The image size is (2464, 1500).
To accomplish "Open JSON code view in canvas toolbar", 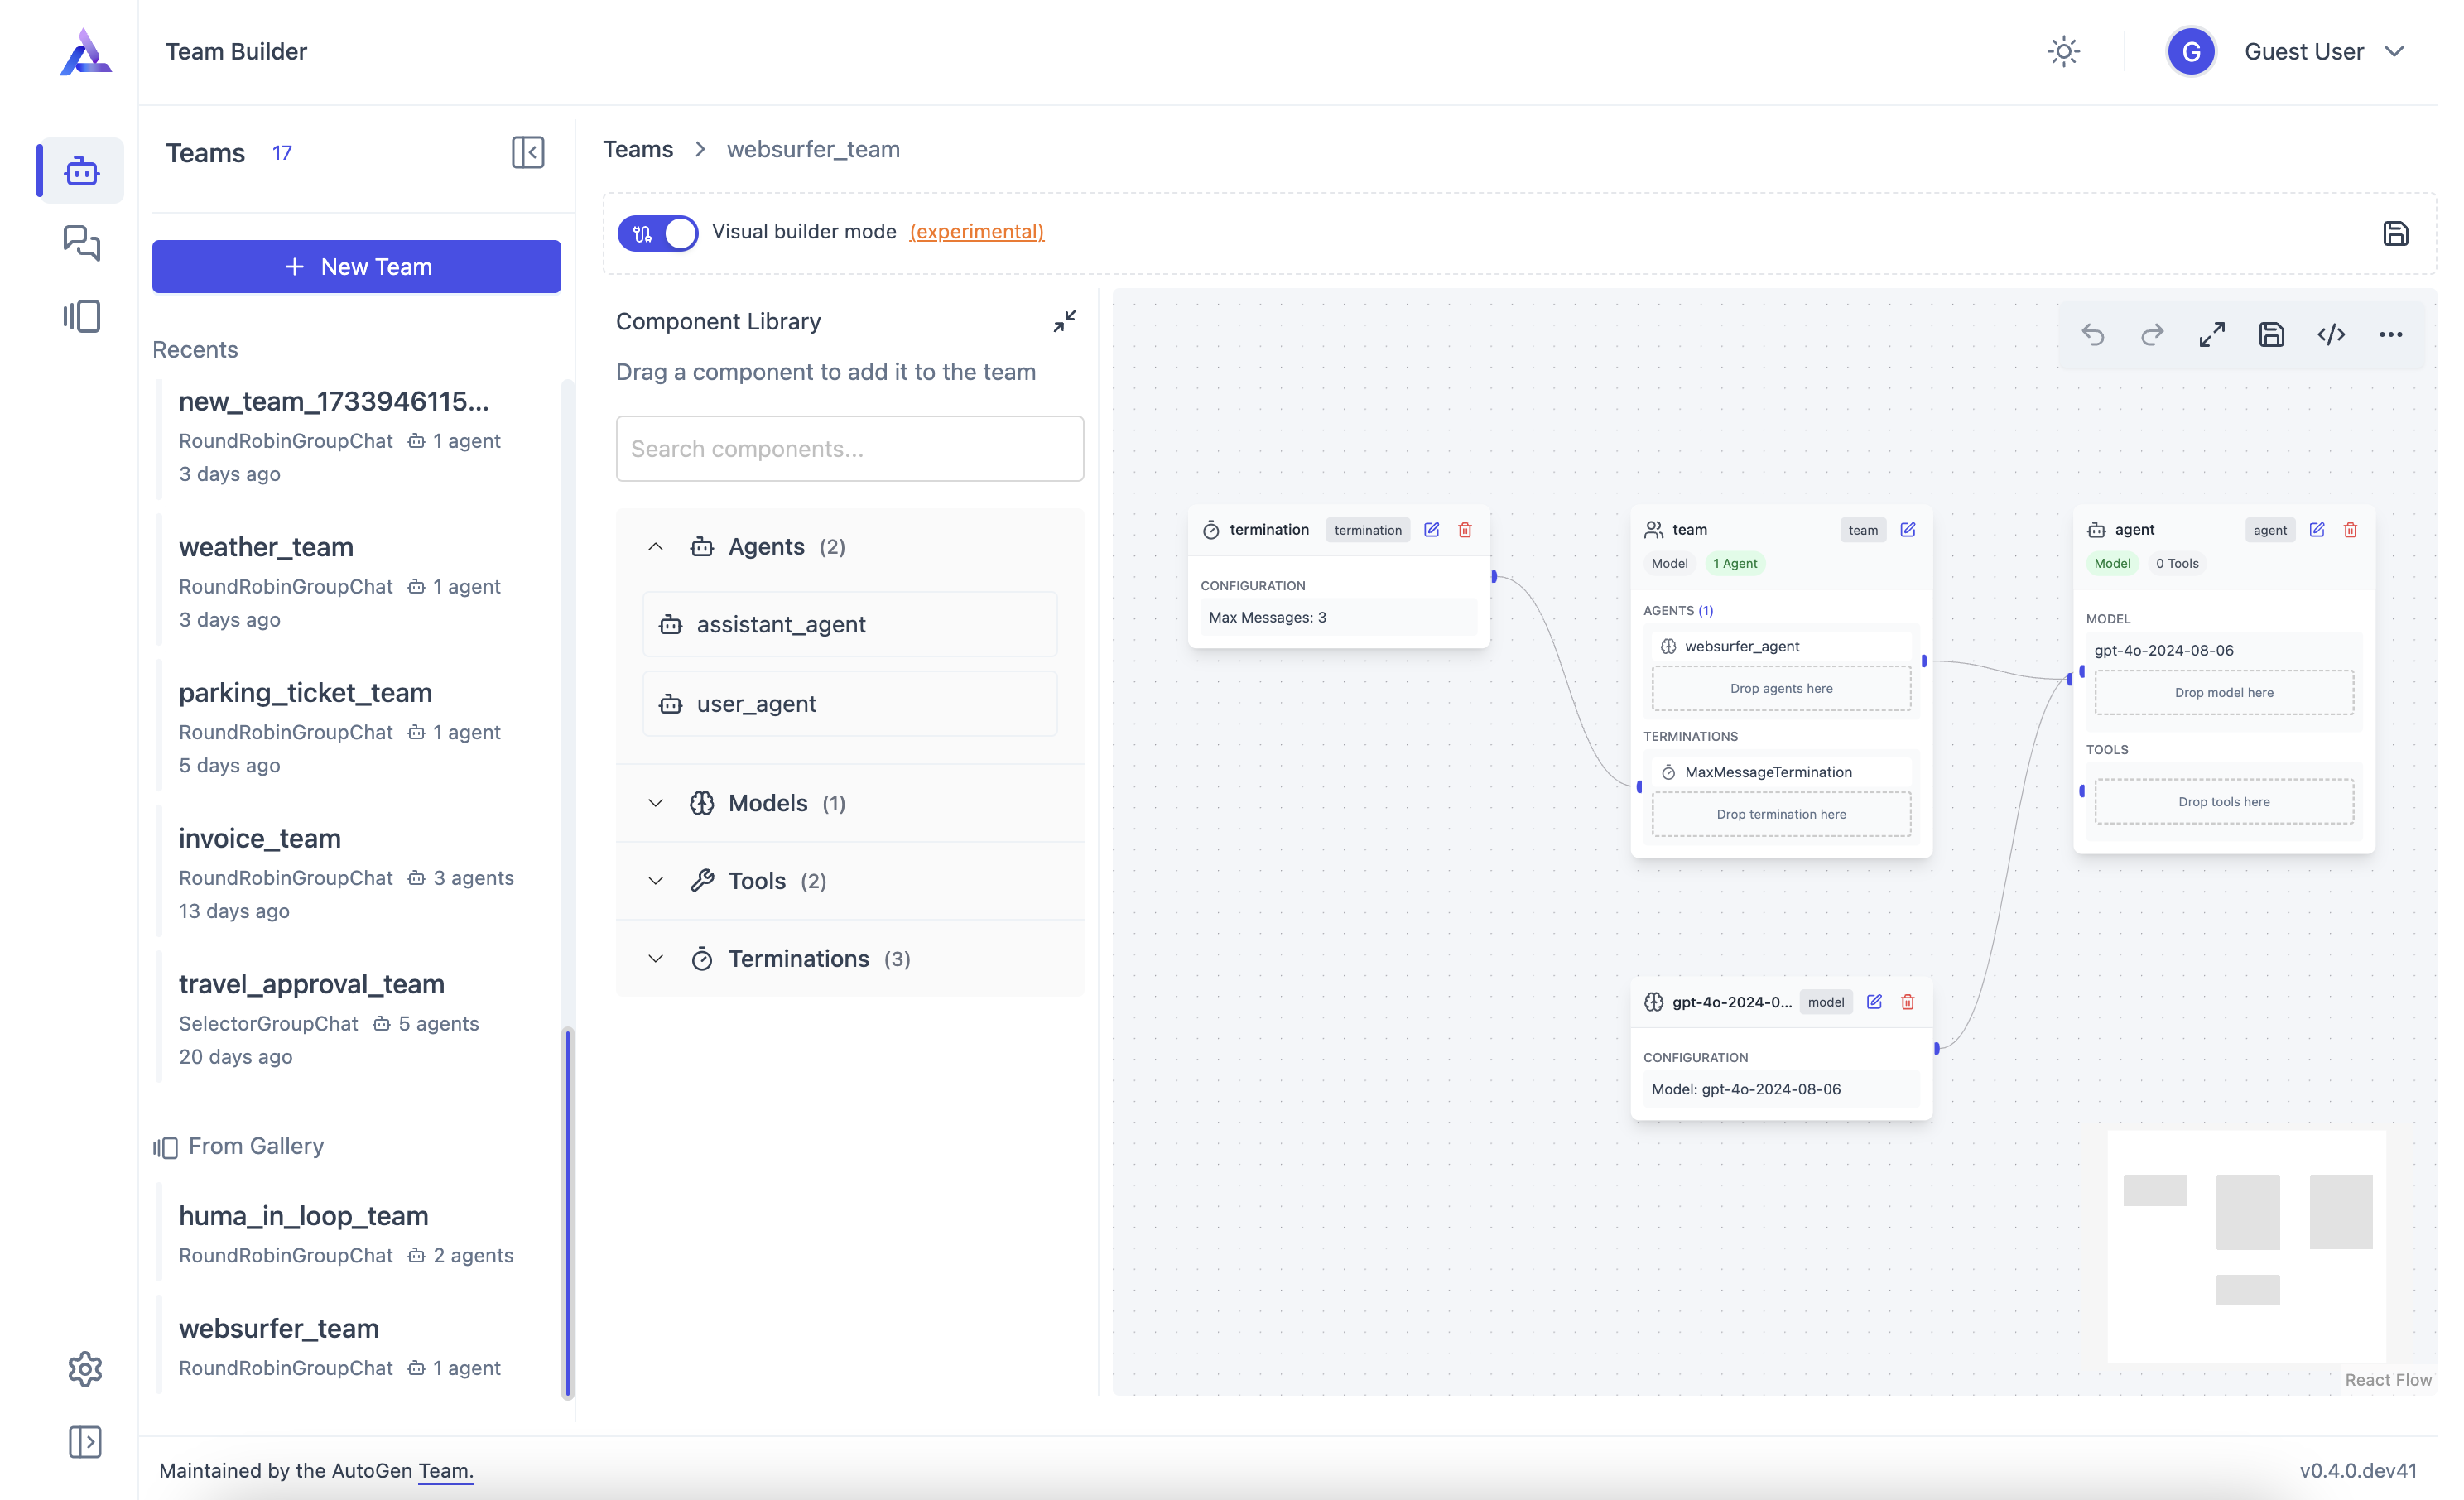I will click(2331, 334).
